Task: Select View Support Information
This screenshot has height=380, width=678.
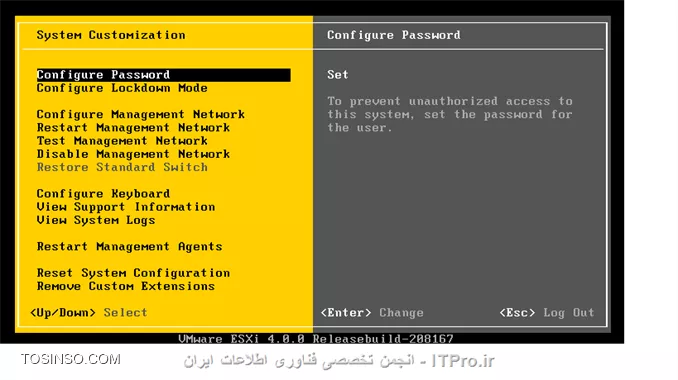Action: click(126, 207)
